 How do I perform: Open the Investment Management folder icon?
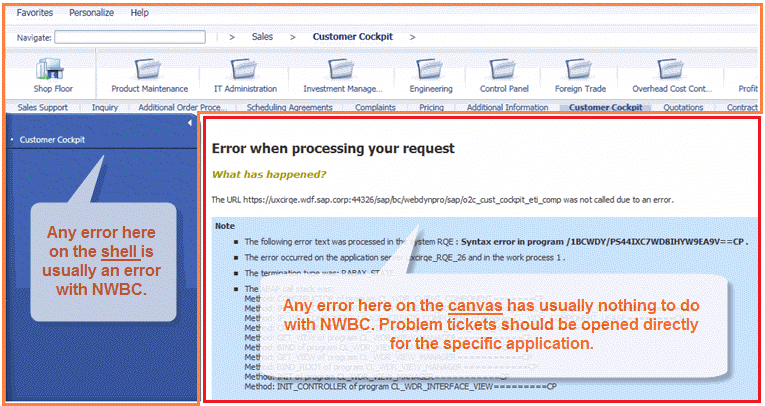[x=341, y=69]
